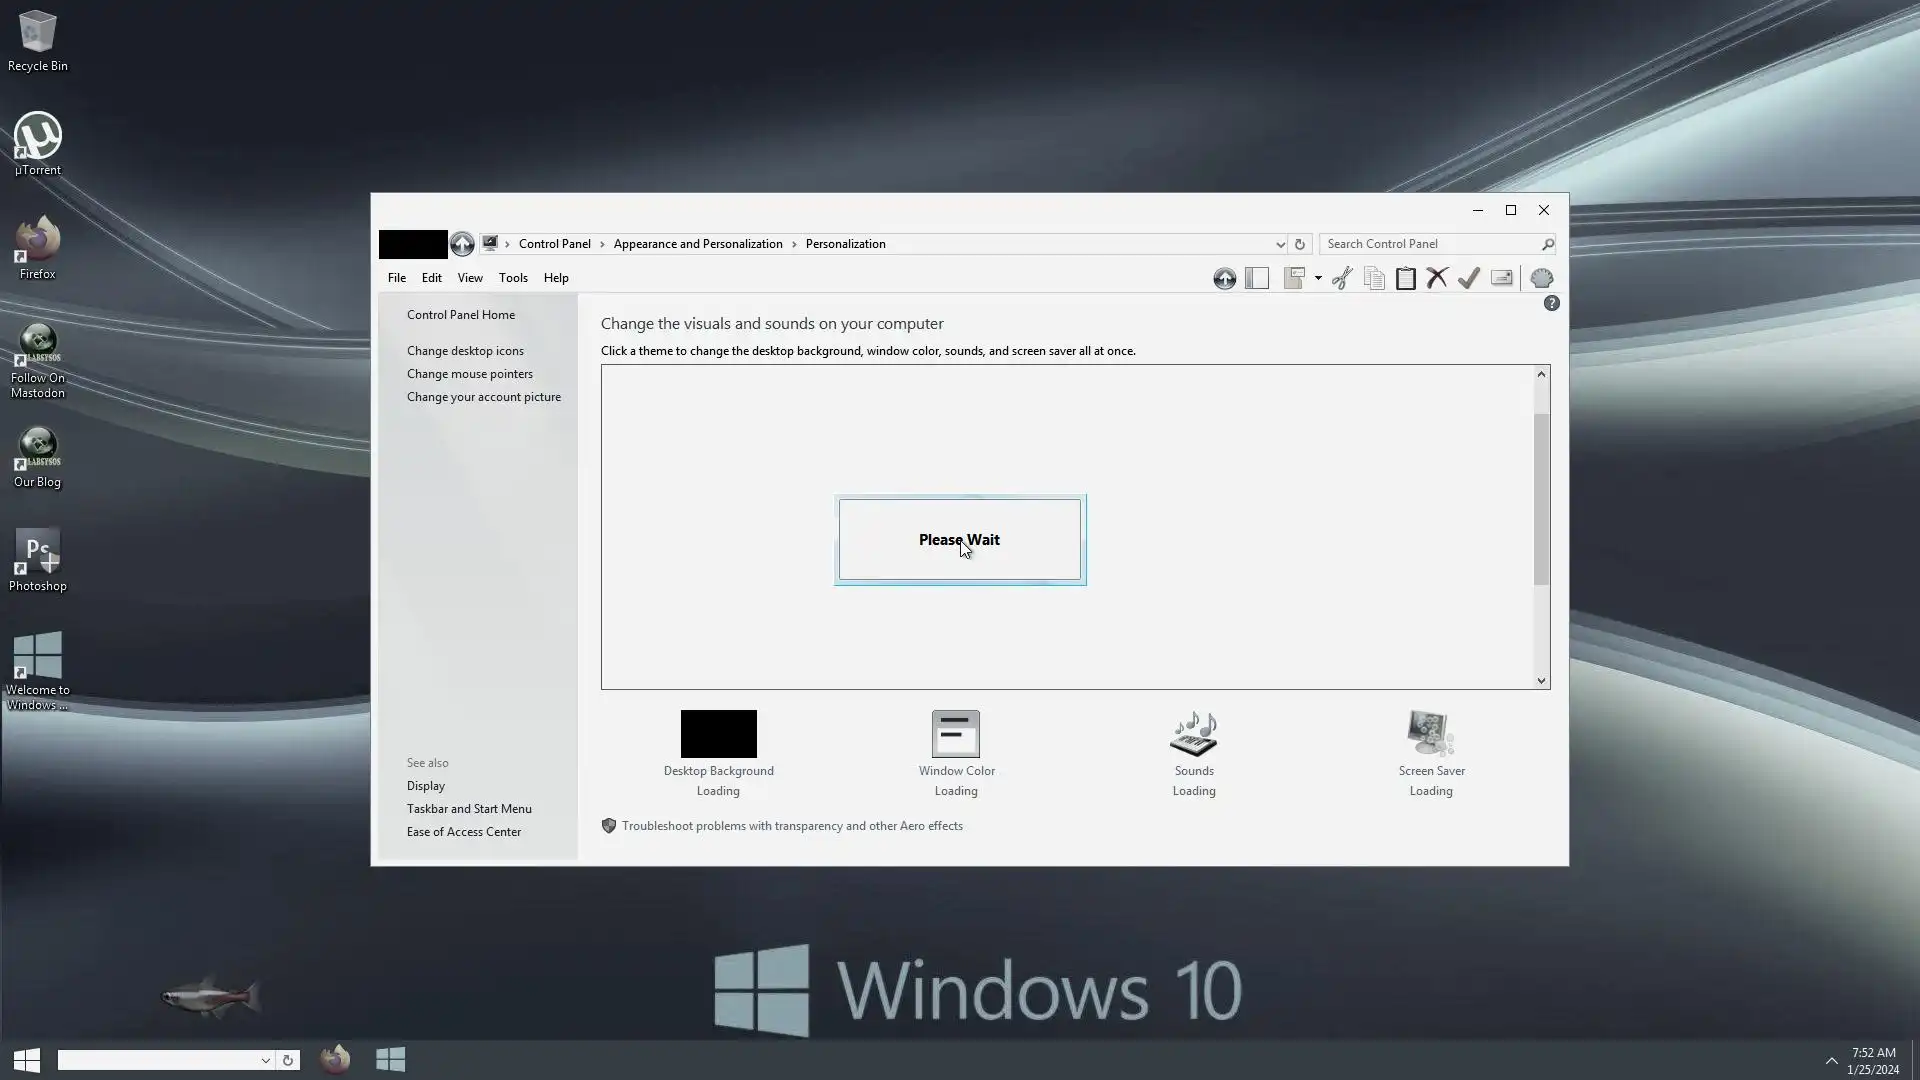Click the Window Color icon
Viewport: 1920px width, 1080px height.
click(955, 734)
